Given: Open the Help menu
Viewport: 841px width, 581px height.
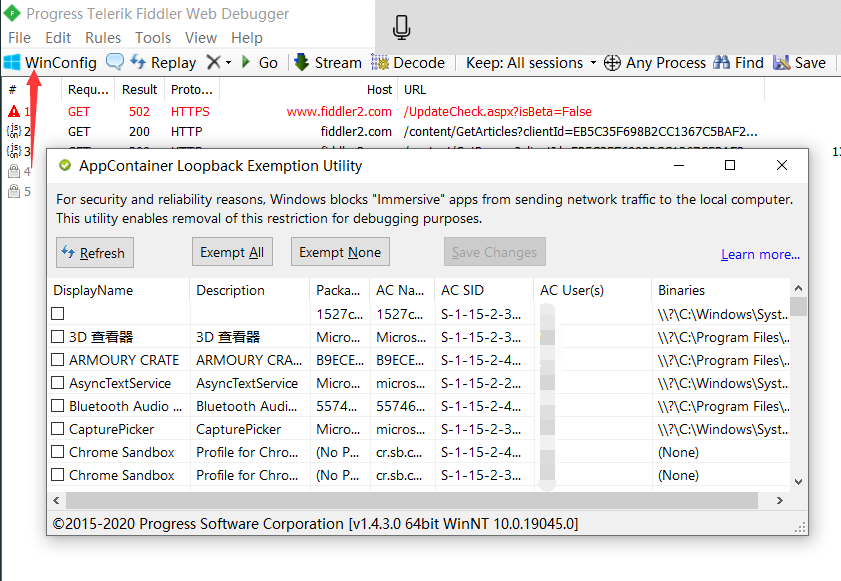Looking at the screenshot, I should click(x=247, y=38).
